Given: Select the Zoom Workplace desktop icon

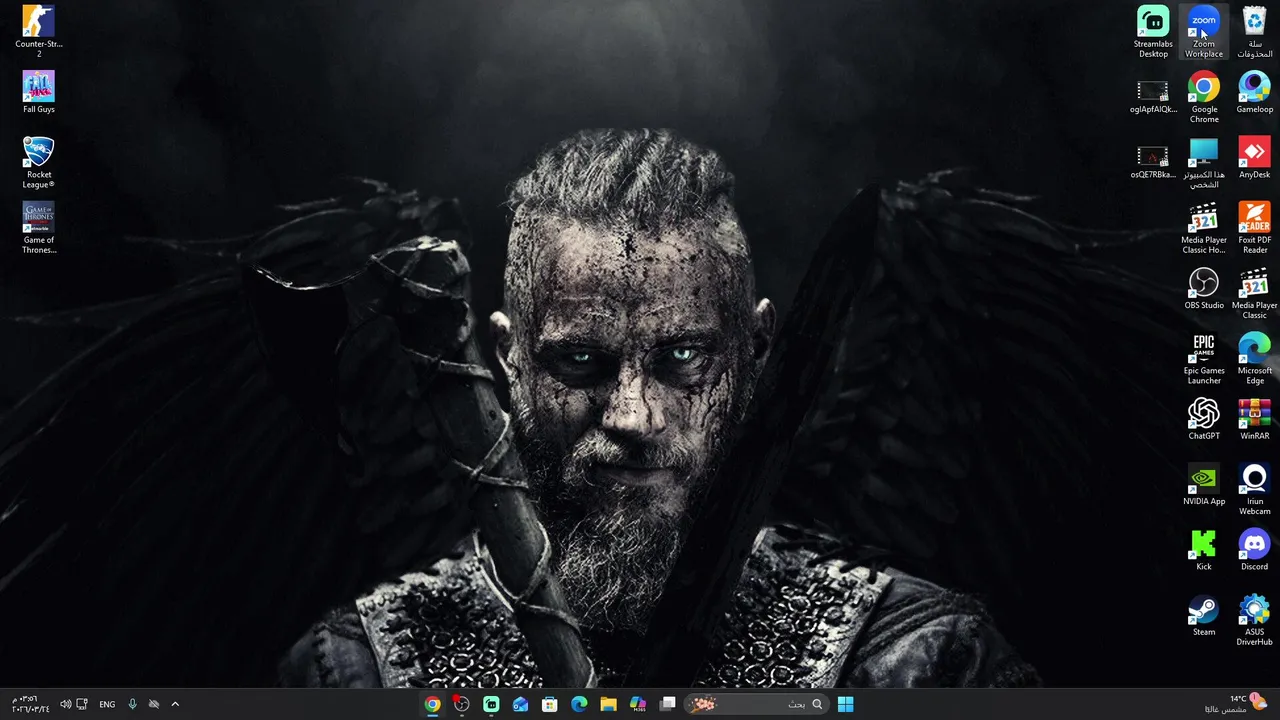Looking at the screenshot, I should 1204,32.
